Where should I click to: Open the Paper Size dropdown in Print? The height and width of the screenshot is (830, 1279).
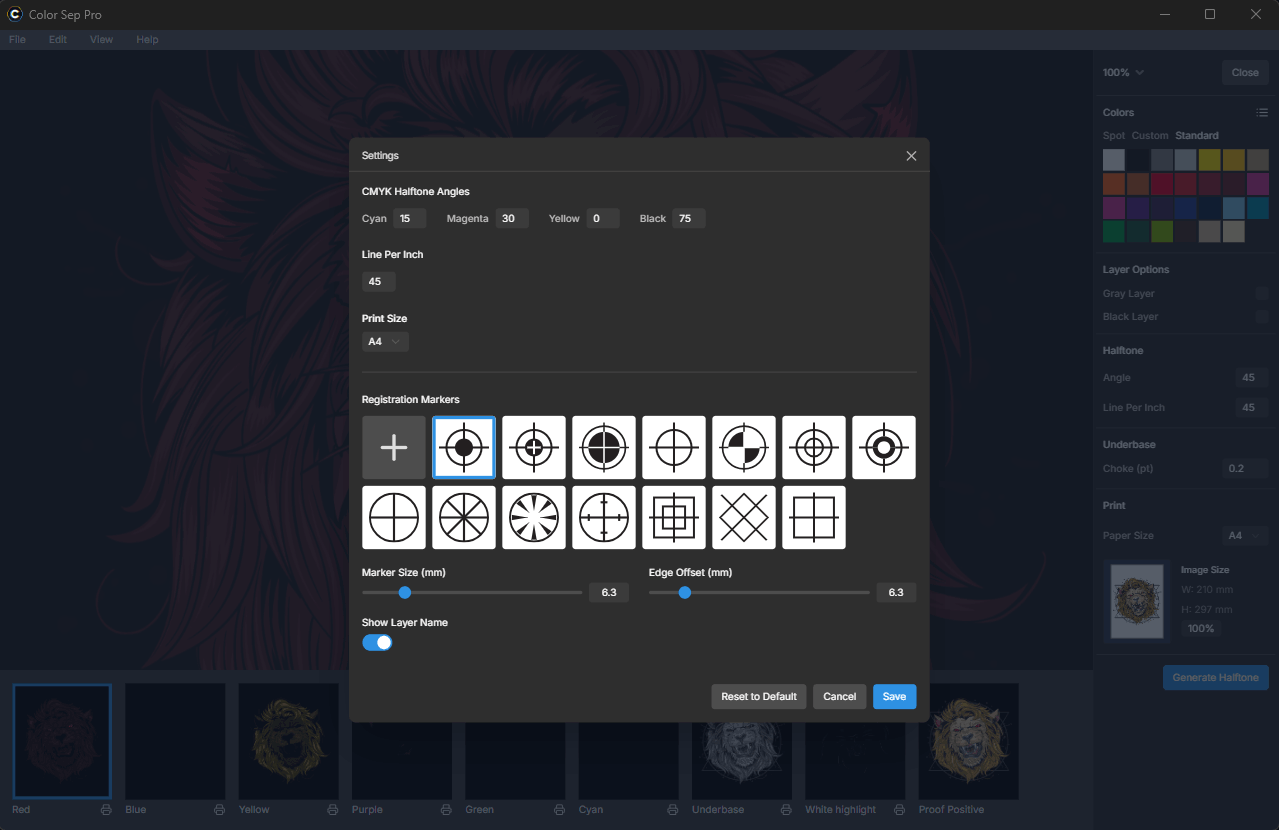pos(1246,536)
